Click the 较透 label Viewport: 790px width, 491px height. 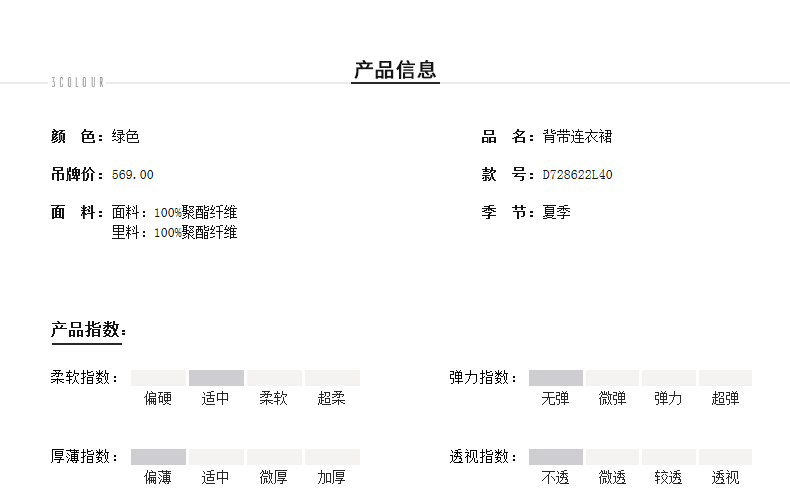coord(668,477)
